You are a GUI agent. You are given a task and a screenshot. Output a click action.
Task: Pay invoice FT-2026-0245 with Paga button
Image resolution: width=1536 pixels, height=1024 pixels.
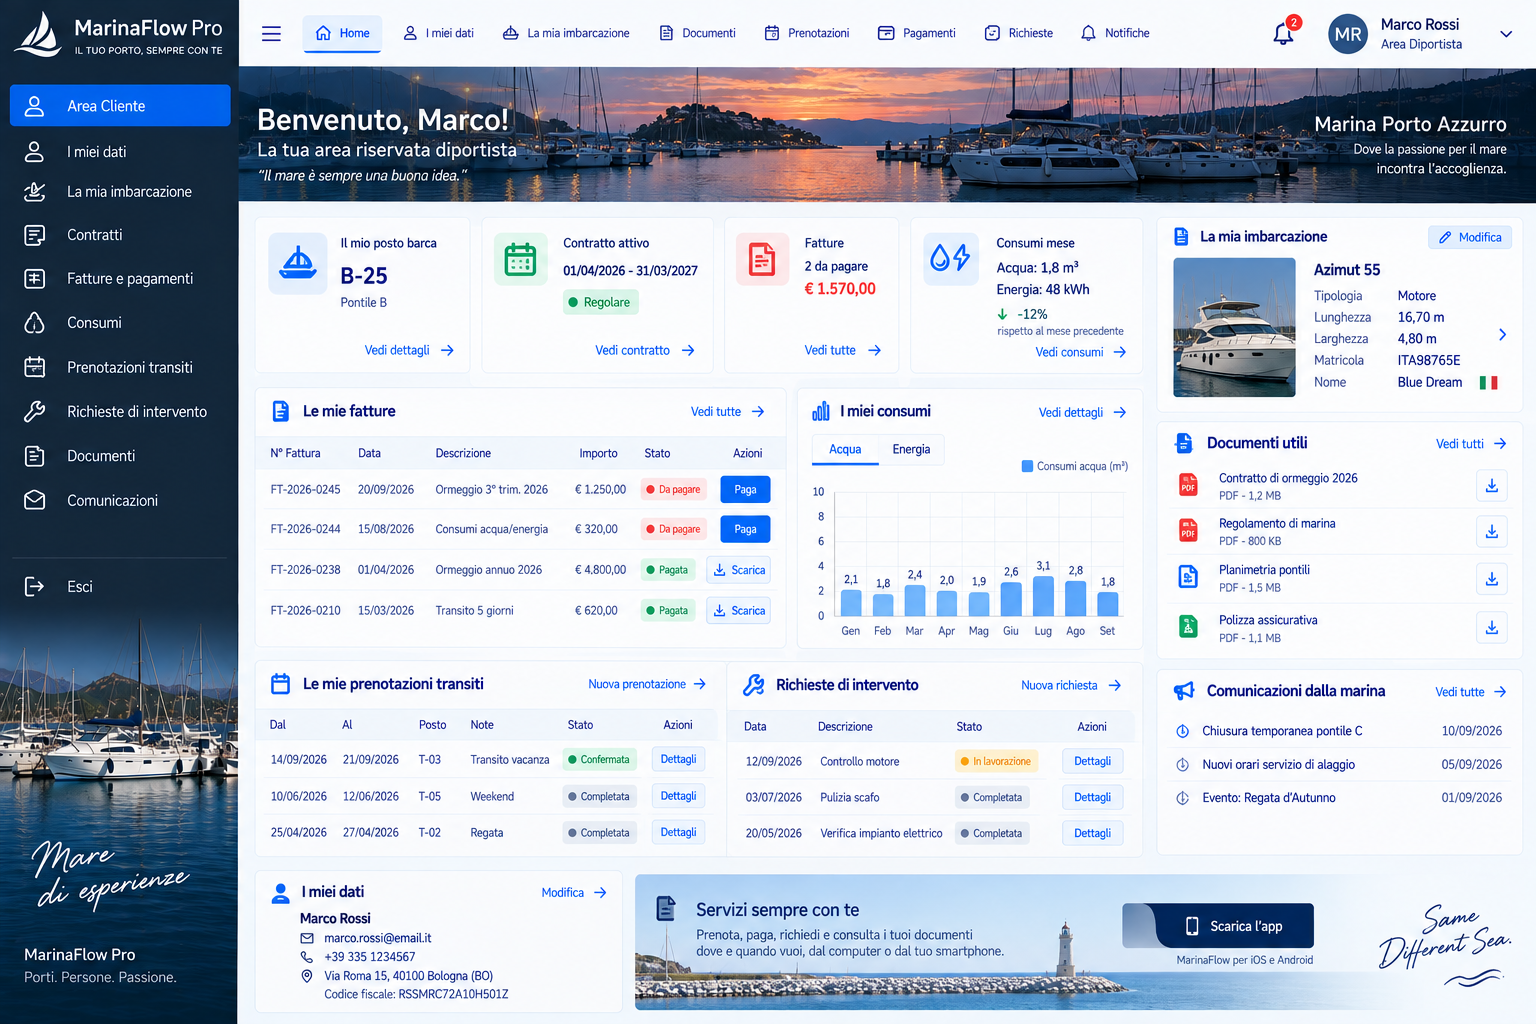(745, 489)
